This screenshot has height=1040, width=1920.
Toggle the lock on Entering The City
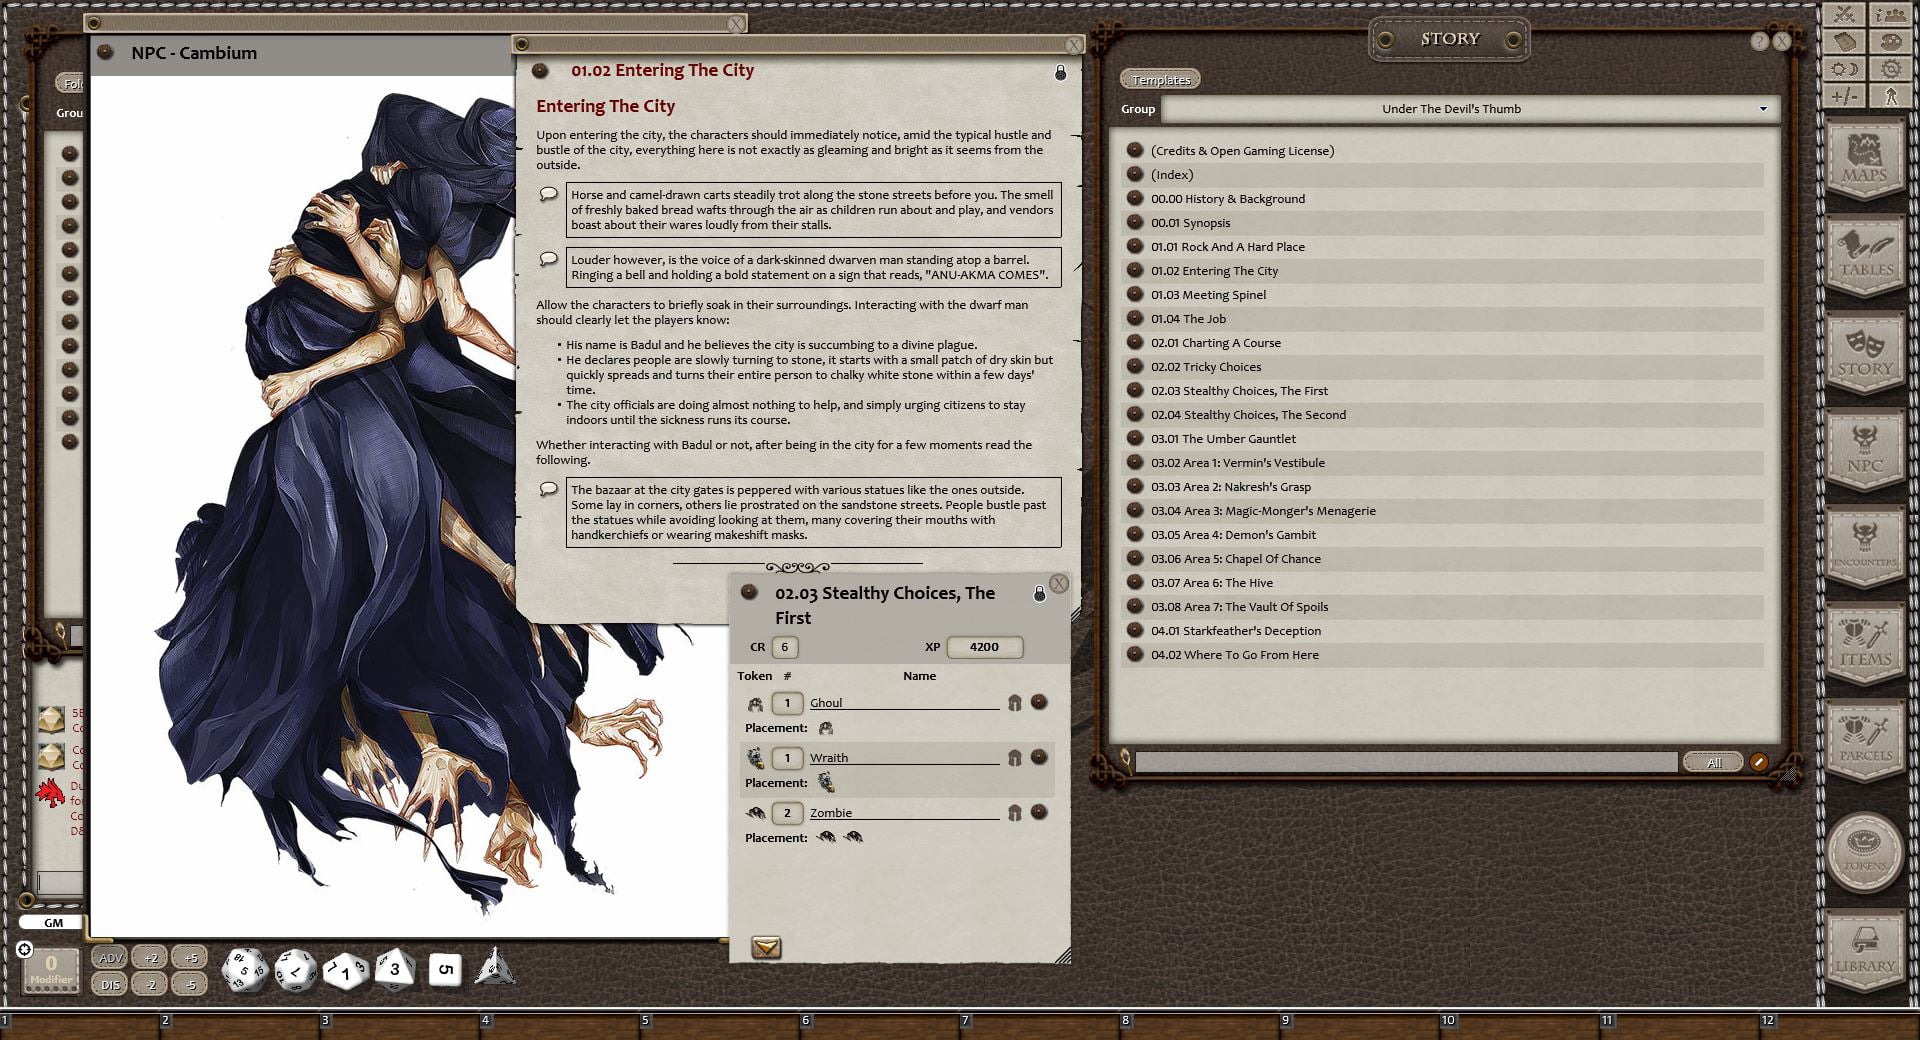coord(1060,73)
